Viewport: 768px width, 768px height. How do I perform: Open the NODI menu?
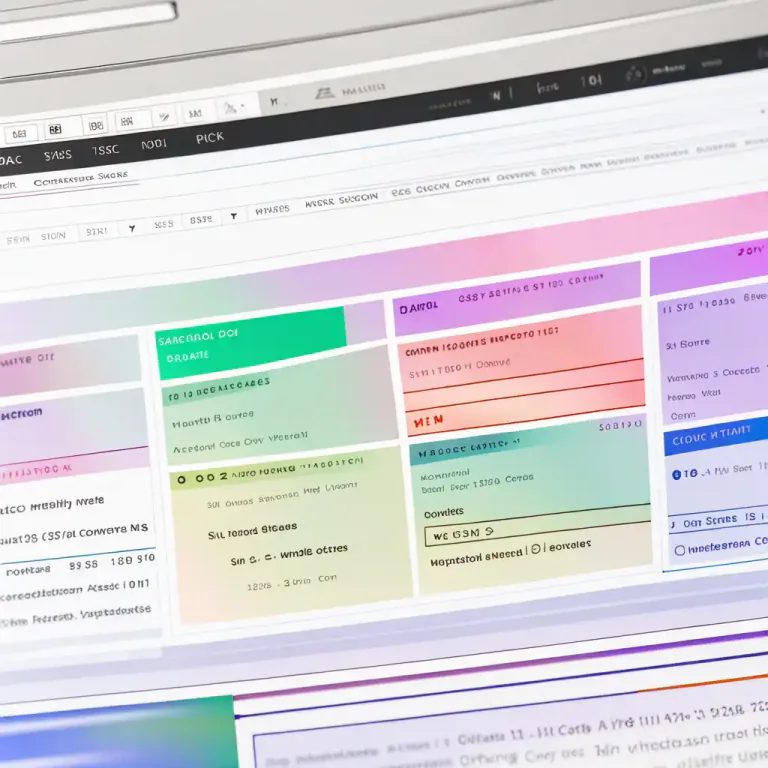154,144
